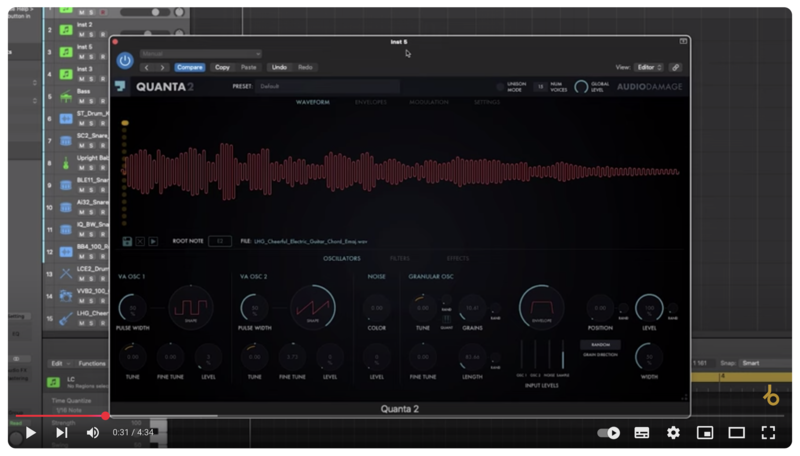Click the LHG_Cheer guitar track icon

coord(66,318)
